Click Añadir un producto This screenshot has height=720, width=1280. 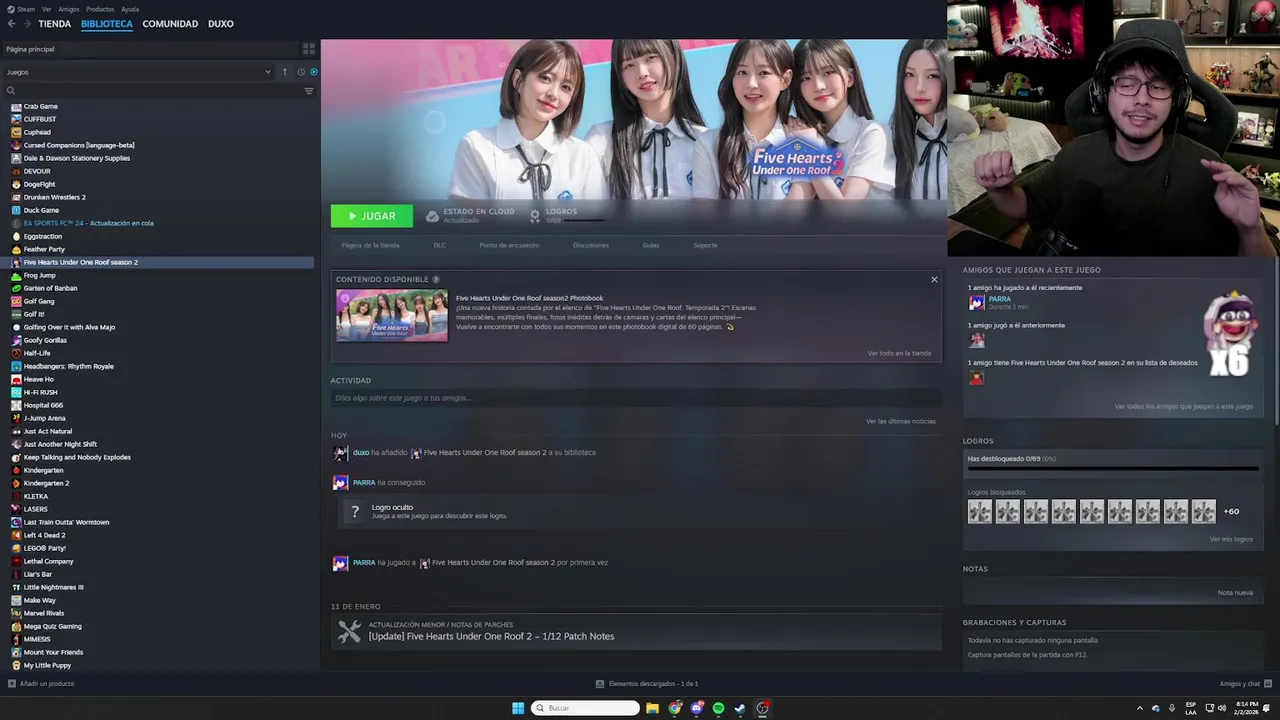pyautogui.click(x=41, y=684)
